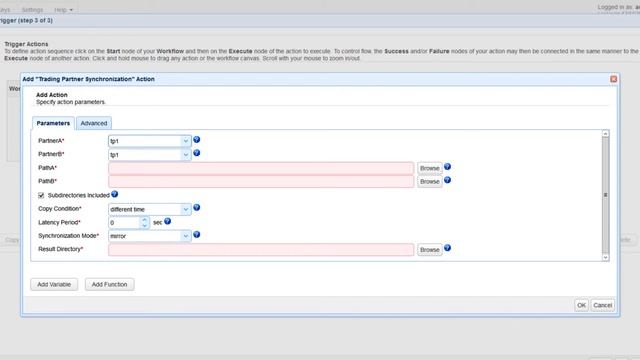Open the Synchronization Mode dropdown
Viewport: 640px width, 360px height.
[186, 236]
